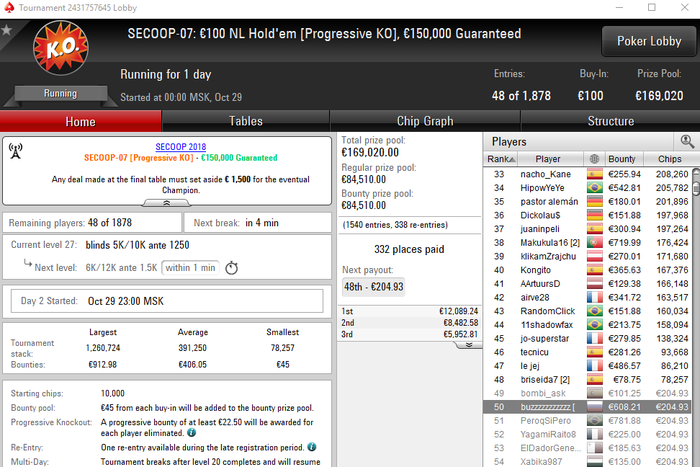
Task: Sort the players list by Player name
Action: coord(548,159)
